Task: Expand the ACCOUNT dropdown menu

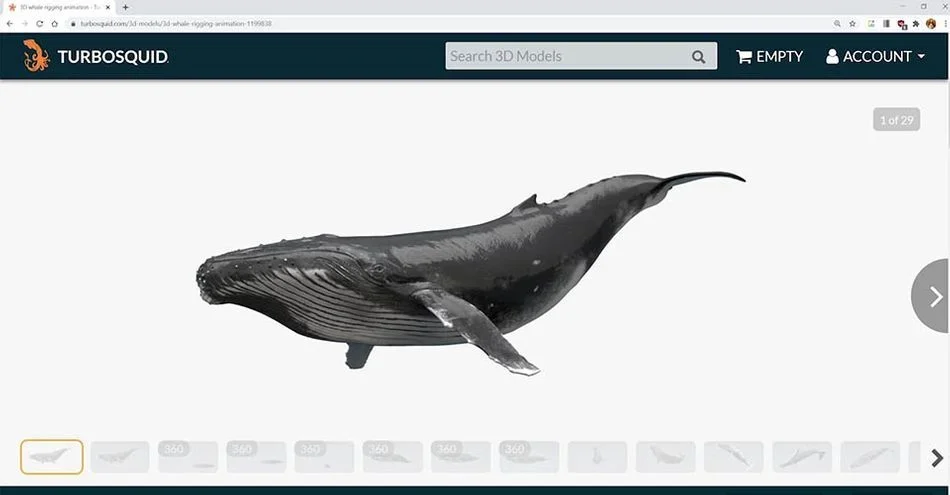Action: click(x=875, y=56)
